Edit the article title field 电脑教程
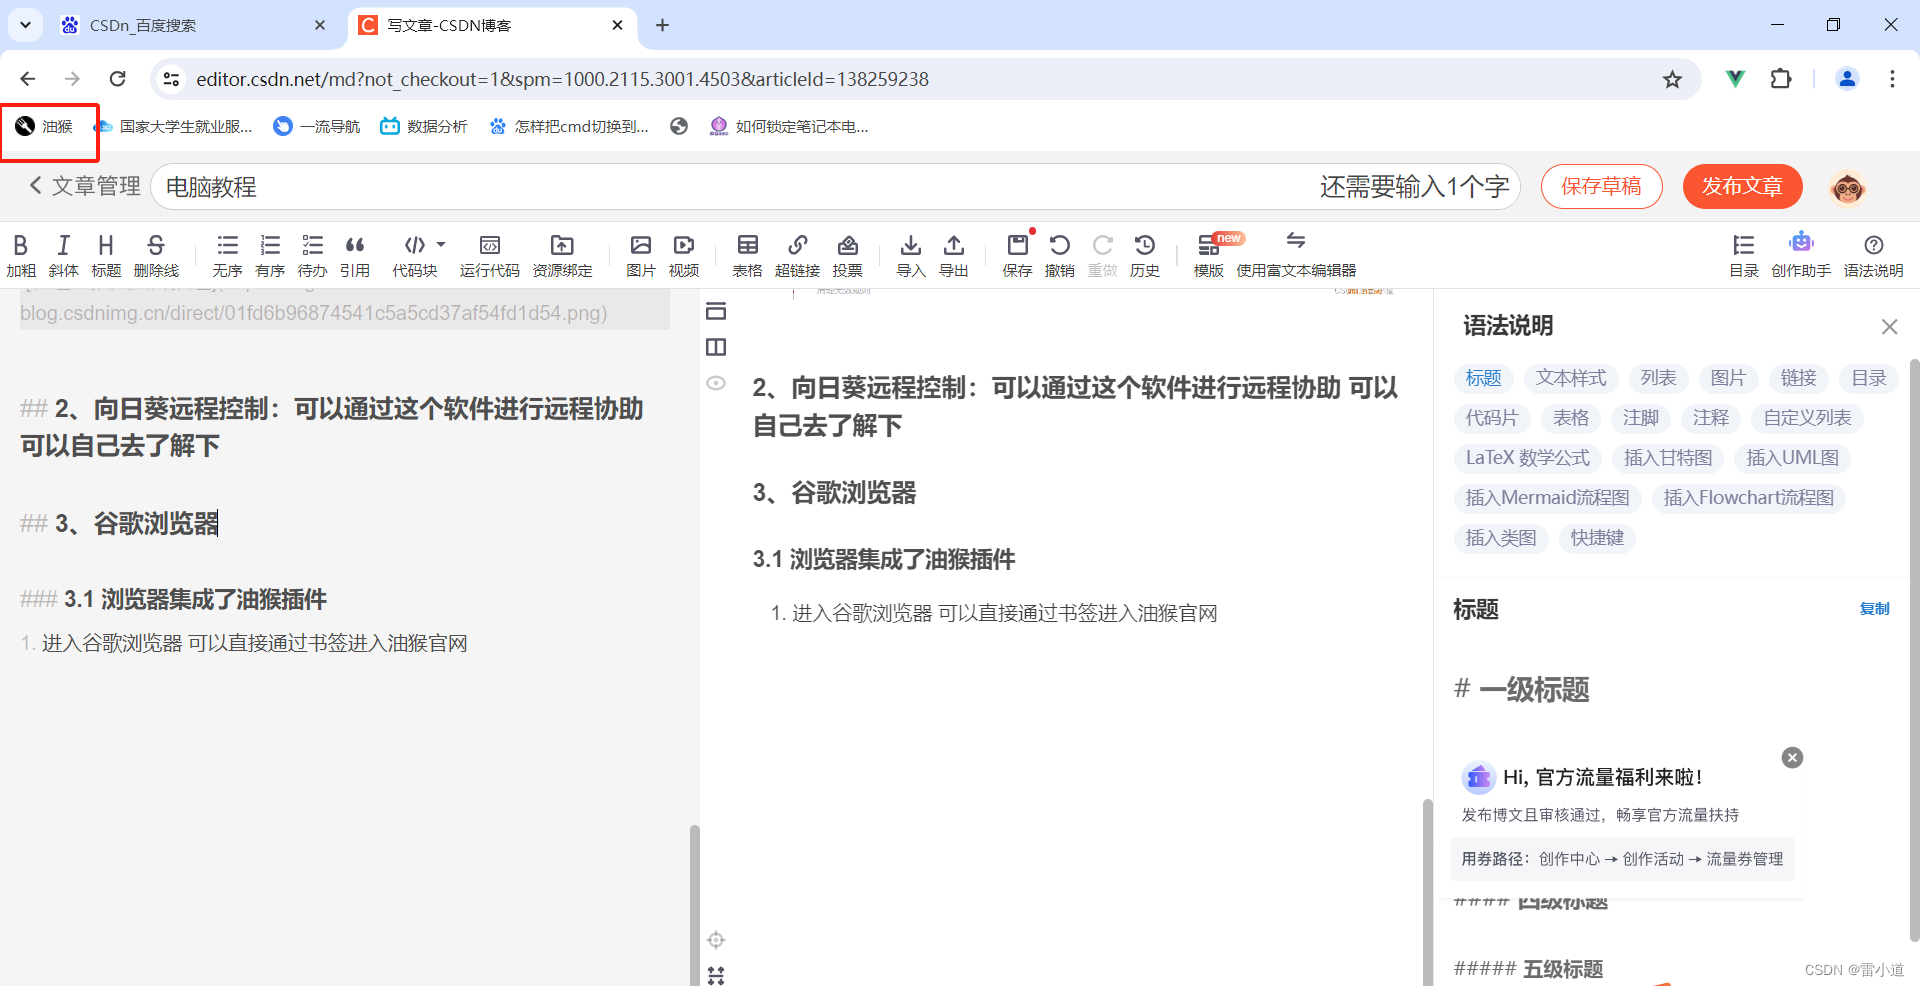Viewport: 1920px width, 986px height. tap(835, 187)
